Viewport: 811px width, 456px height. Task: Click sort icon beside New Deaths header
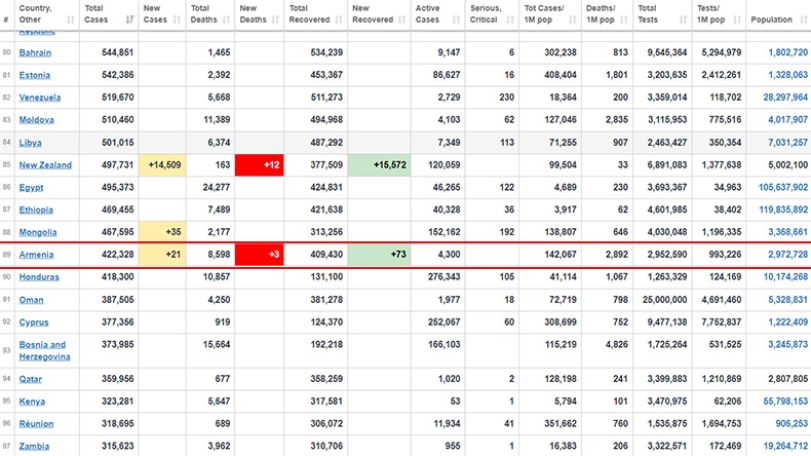(x=275, y=20)
